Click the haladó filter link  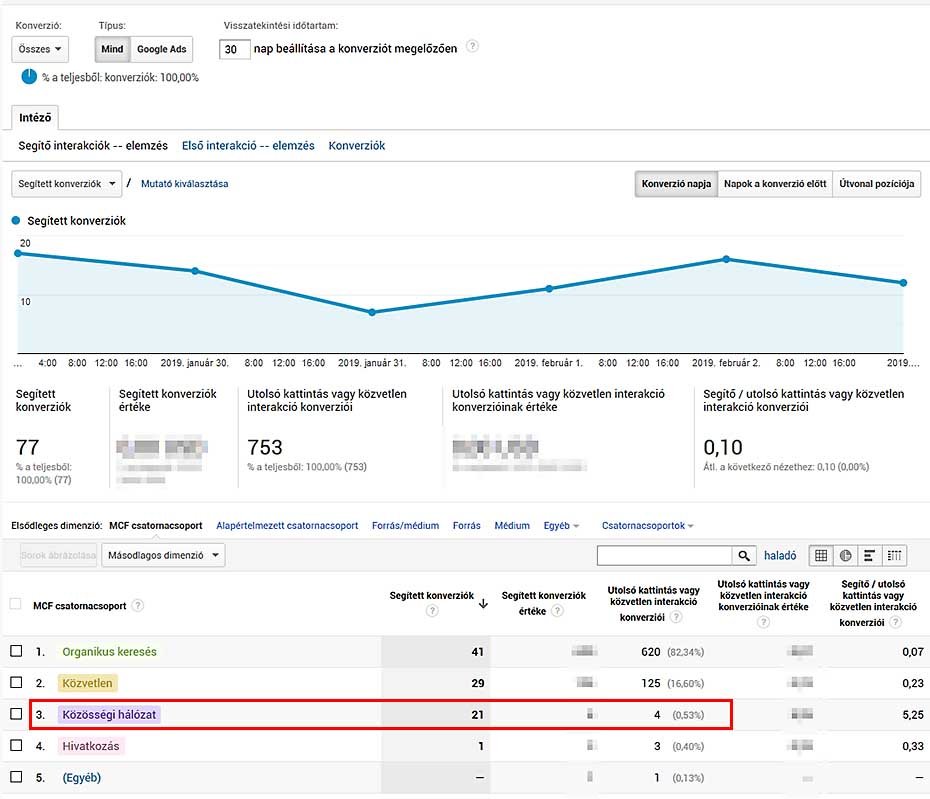tap(782, 555)
